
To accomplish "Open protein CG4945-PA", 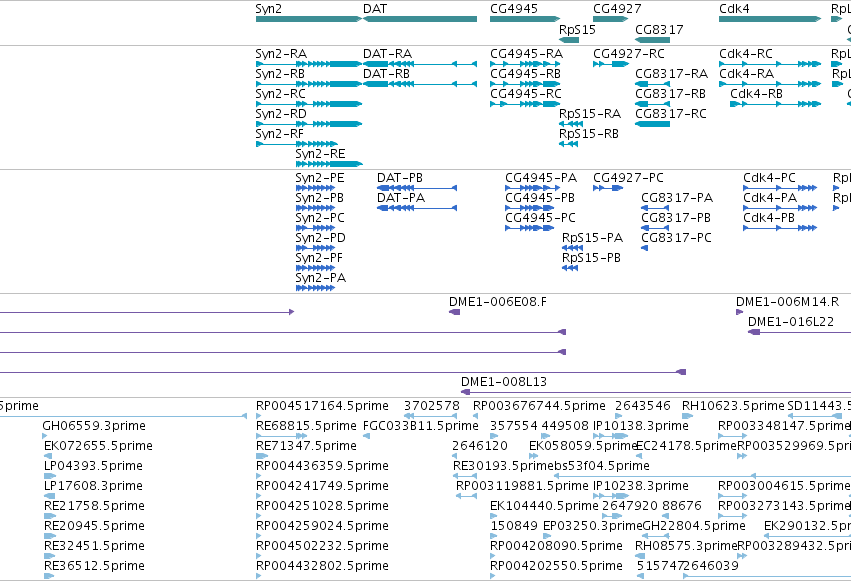I will tap(530, 188).
